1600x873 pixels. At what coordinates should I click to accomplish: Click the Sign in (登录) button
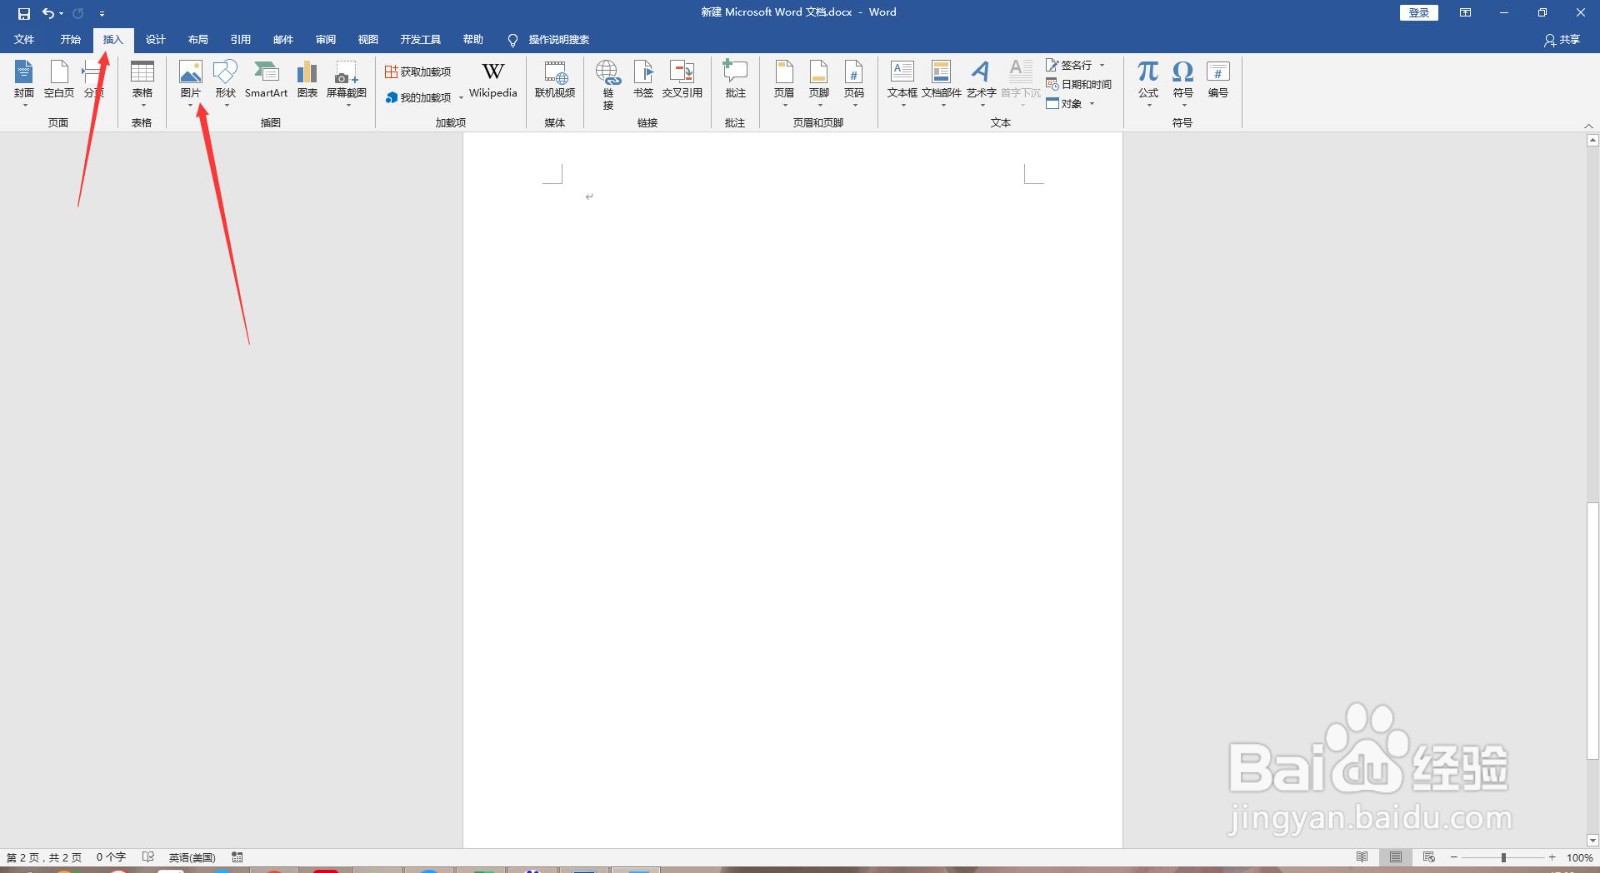pyautogui.click(x=1418, y=13)
